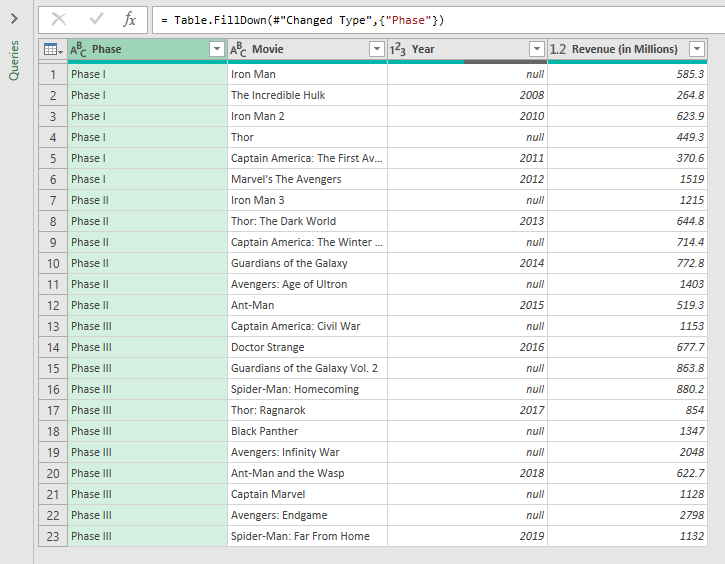Click the Iron Man movie cell
725x564 pixels.
[x=307, y=74]
